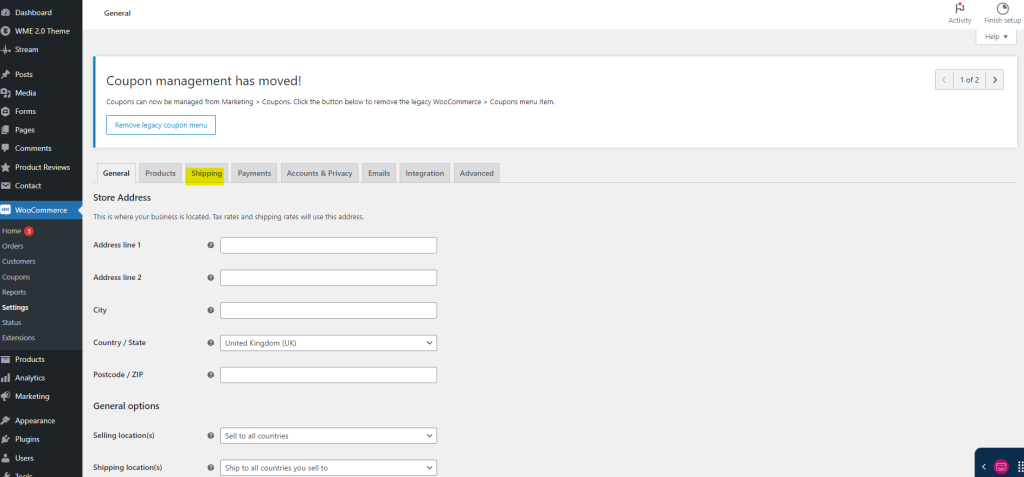Image resolution: width=1024 pixels, height=477 pixels.
Task: Click the pink chat widget icon
Action: pyautogui.click(x=1001, y=466)
